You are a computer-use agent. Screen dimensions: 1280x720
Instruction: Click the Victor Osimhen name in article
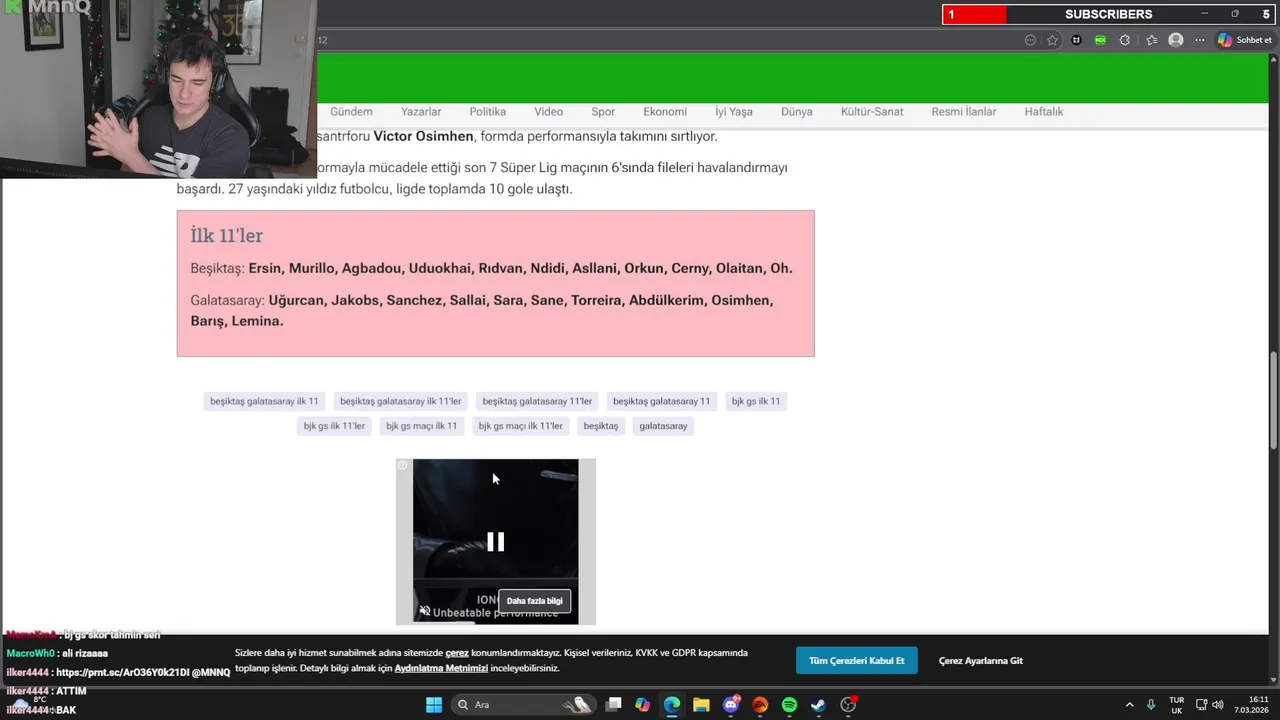pos(423,136)
